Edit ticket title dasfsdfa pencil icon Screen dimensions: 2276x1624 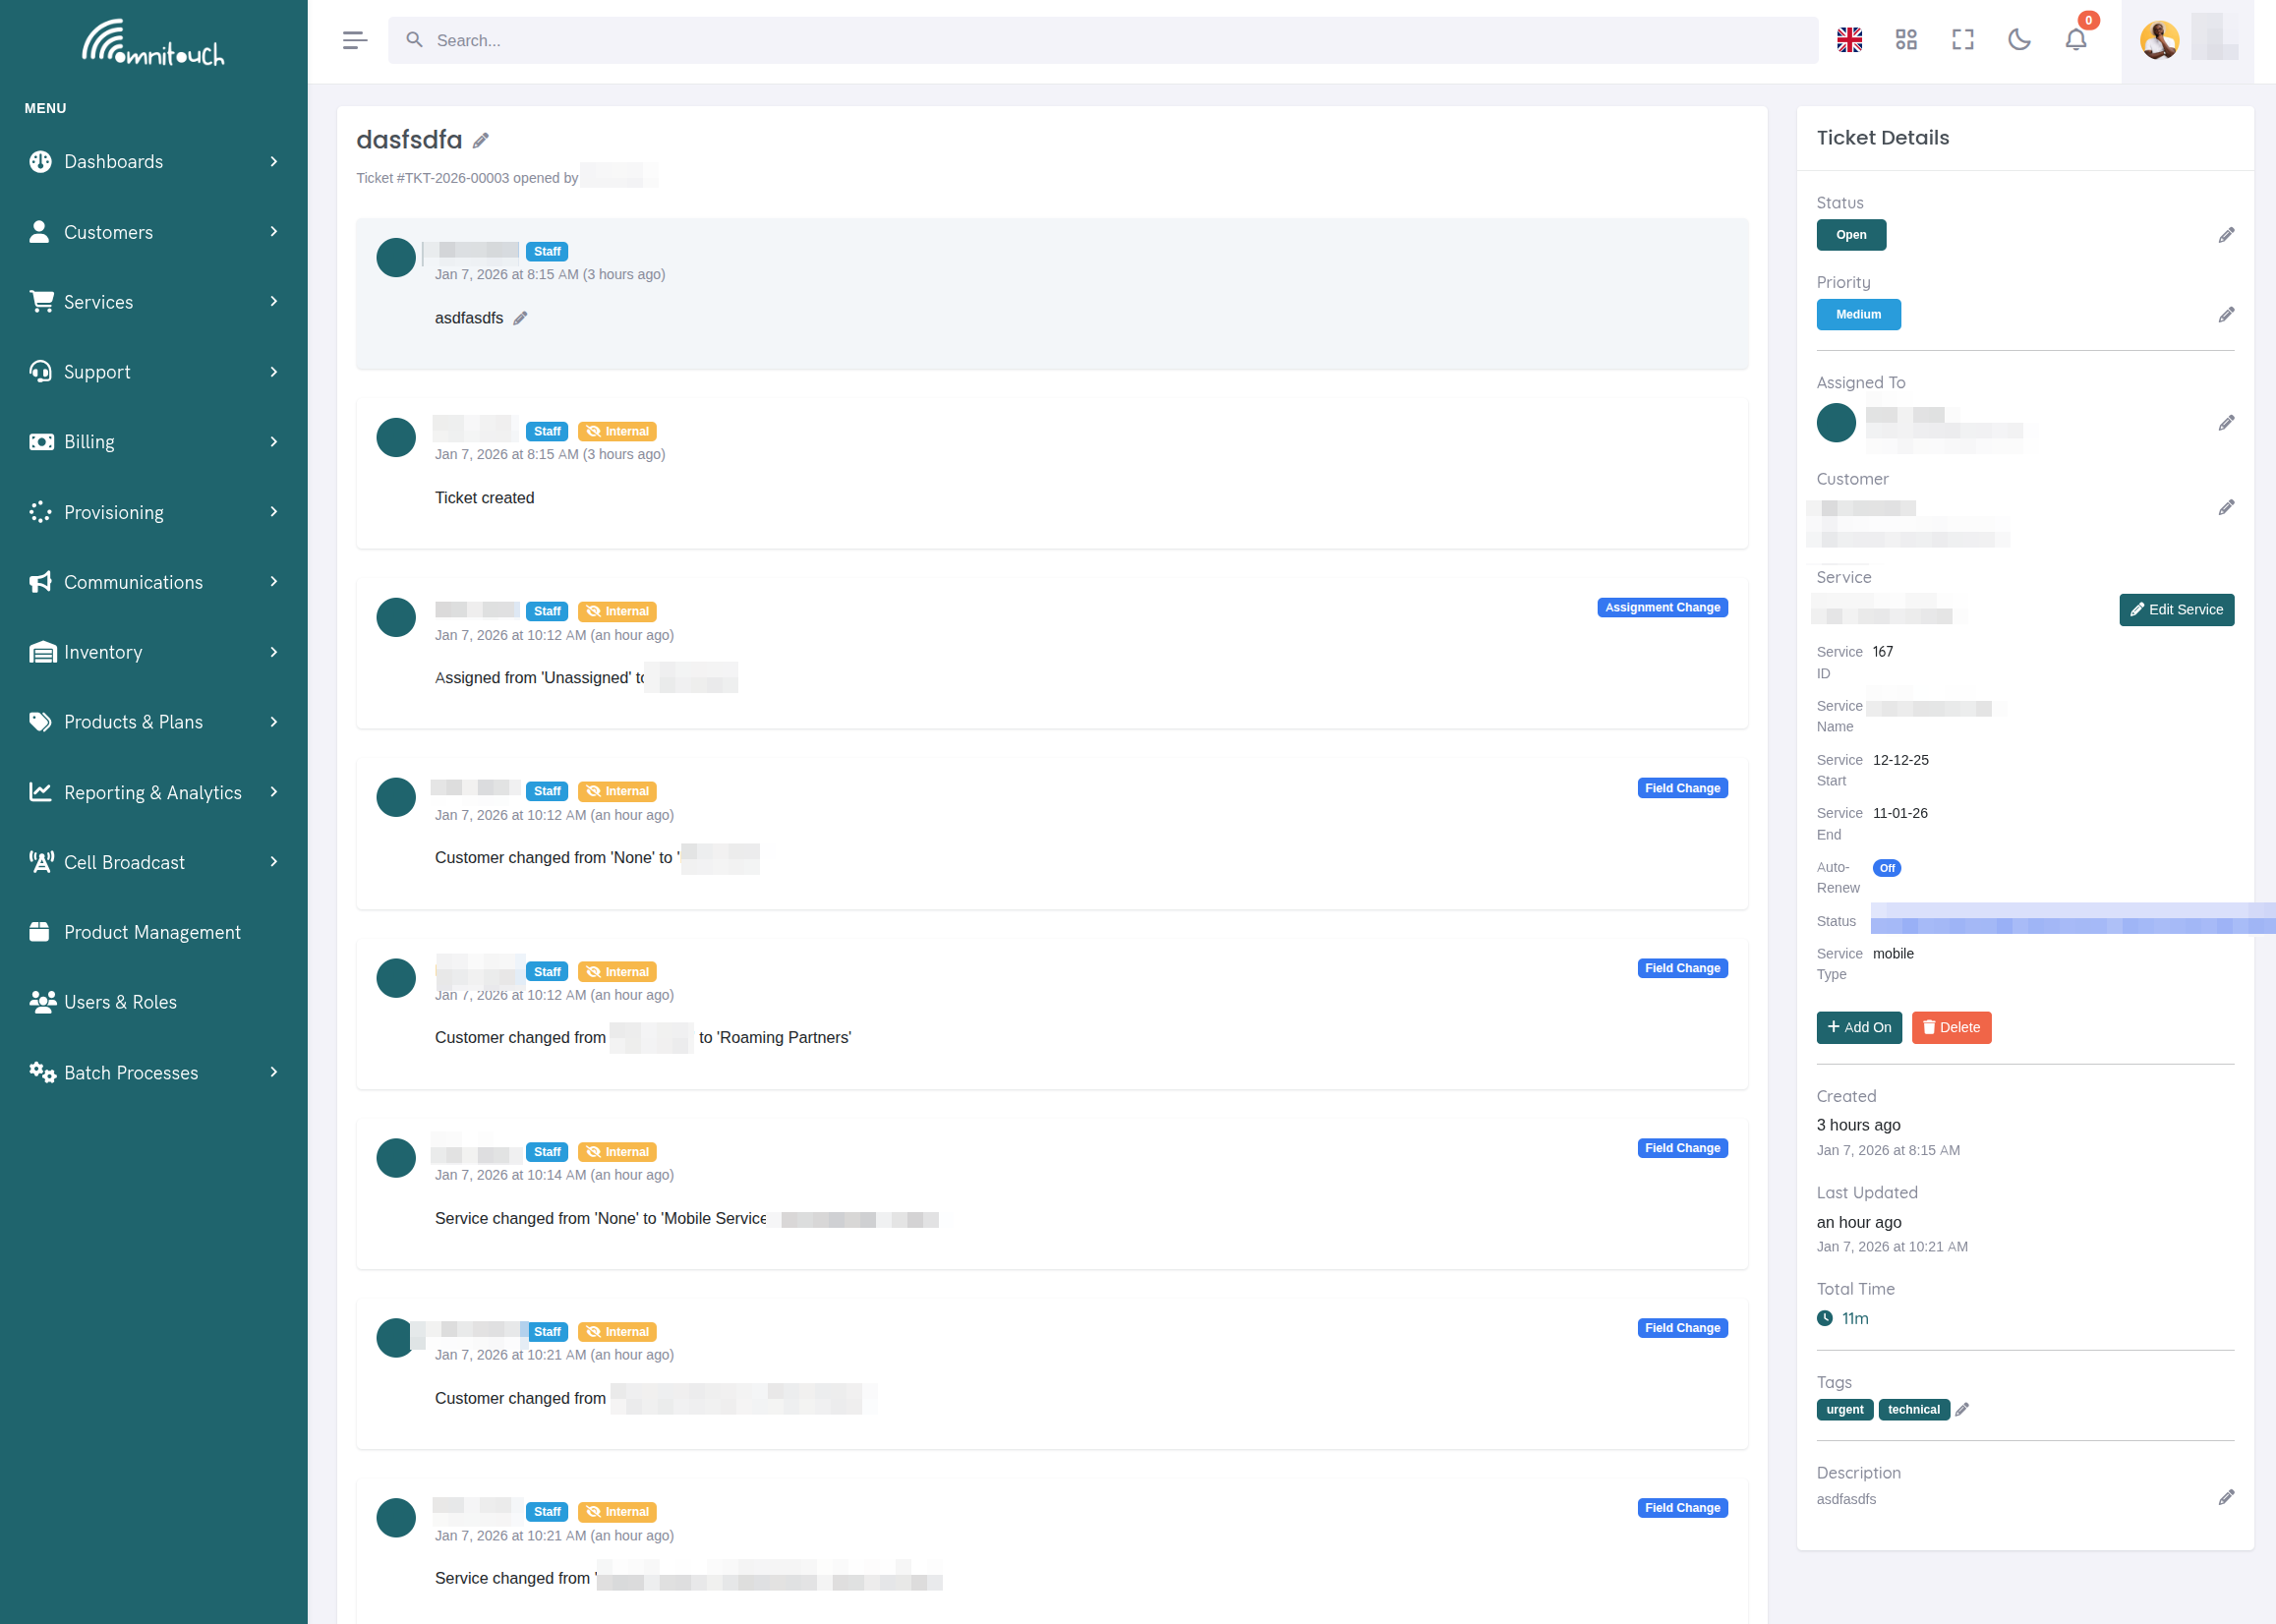pyautogui.click(x=481, y=141)
